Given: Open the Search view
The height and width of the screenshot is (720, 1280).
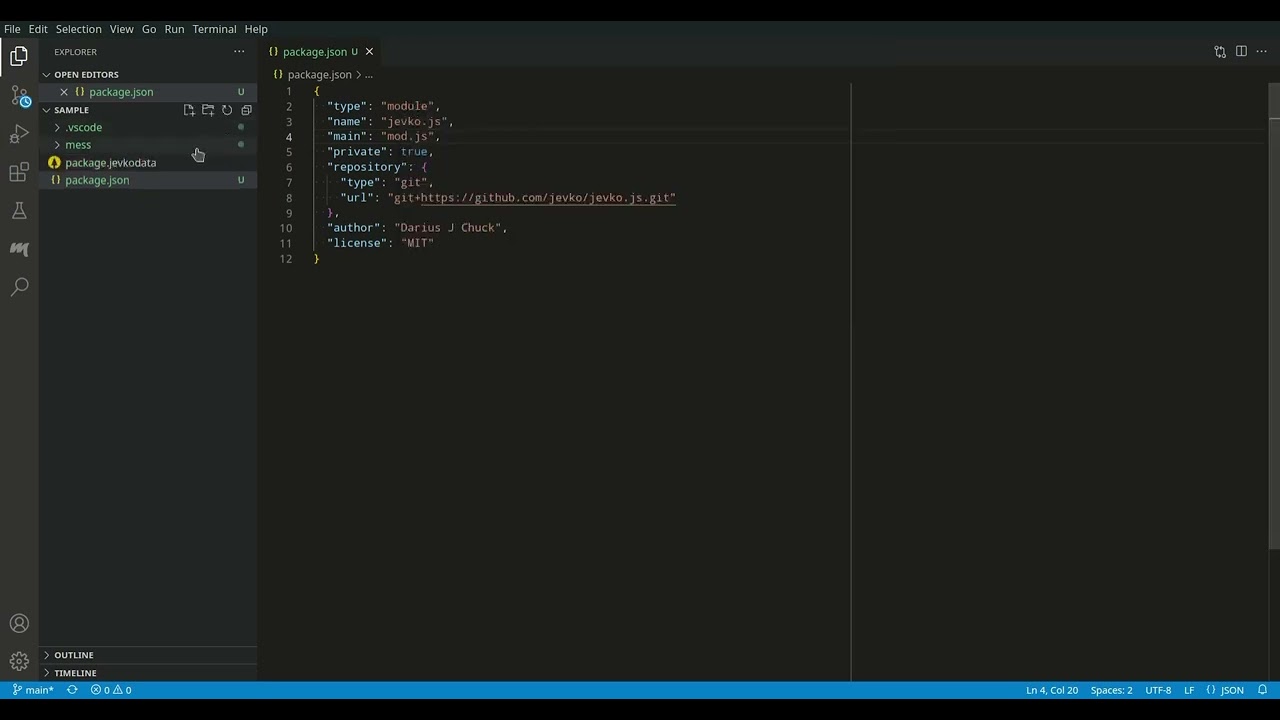Looking at the screenshot, I should click(19, 287).
